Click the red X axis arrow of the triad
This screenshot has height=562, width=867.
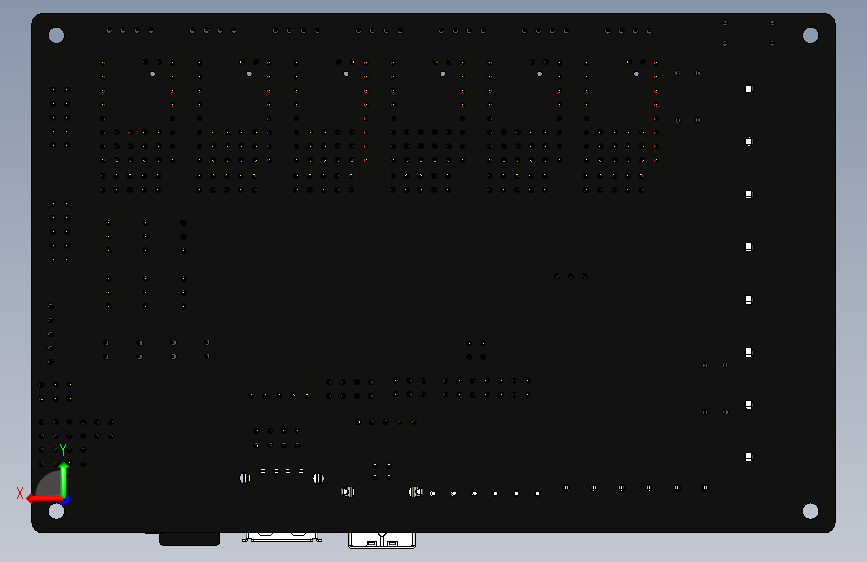click(x=44, y=499)
